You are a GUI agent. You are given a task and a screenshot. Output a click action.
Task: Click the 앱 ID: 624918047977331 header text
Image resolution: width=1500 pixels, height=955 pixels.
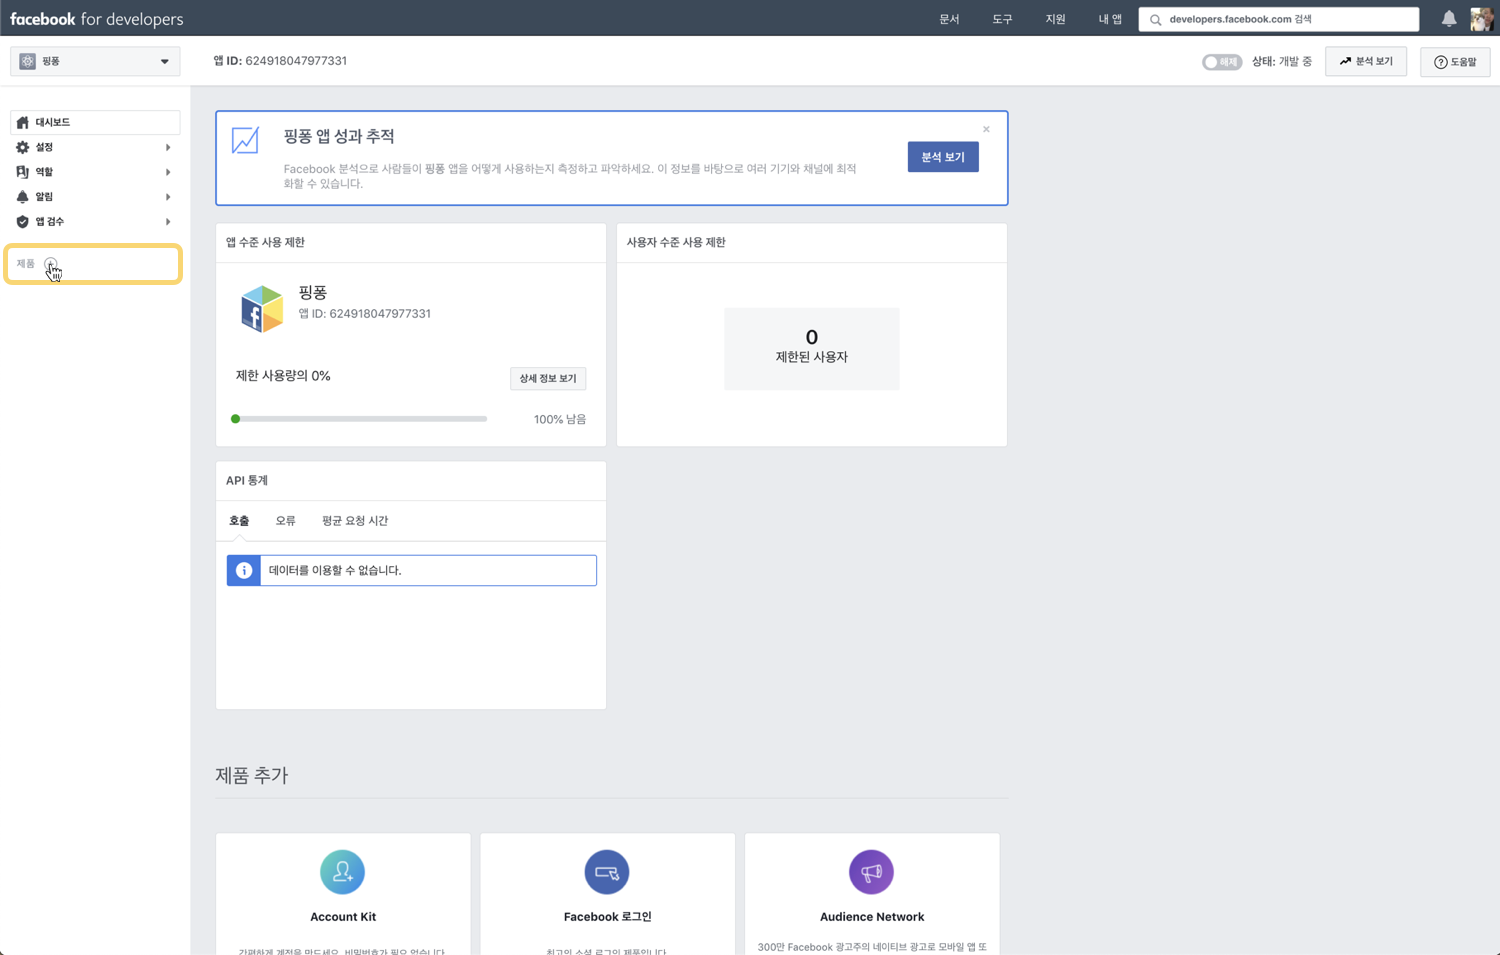coord(280,61)
